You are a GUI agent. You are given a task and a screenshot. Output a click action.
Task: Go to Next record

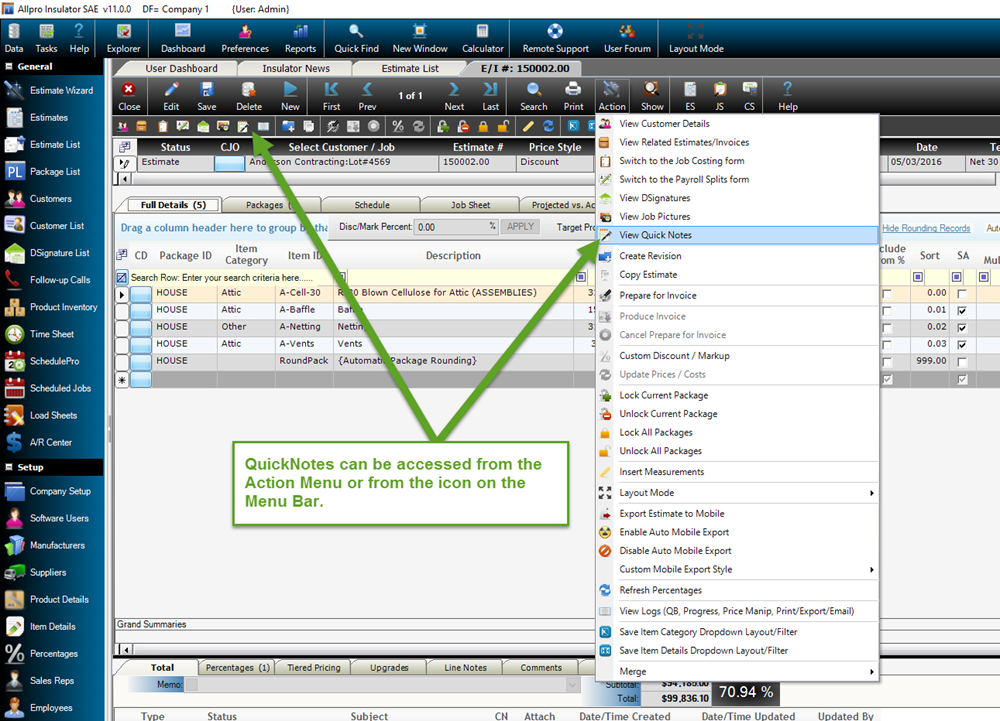point(454,96)
